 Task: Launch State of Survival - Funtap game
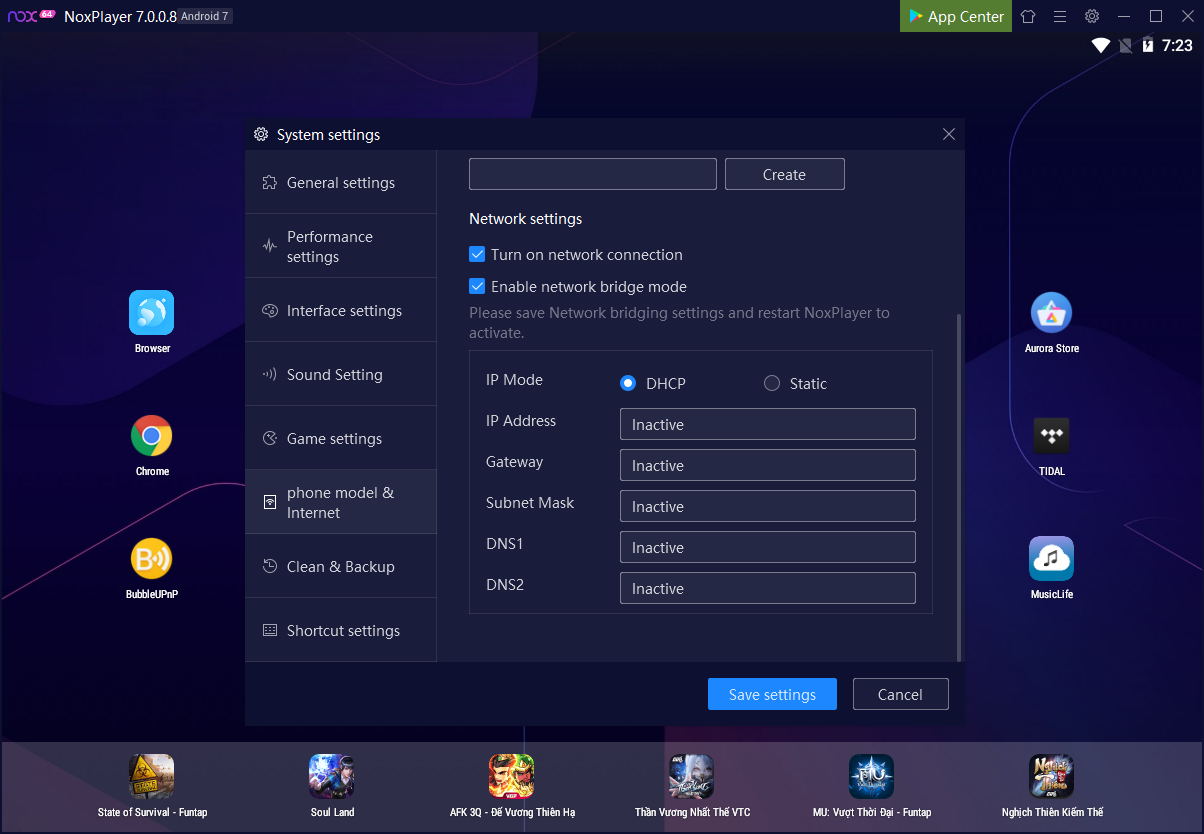point(151,776)
